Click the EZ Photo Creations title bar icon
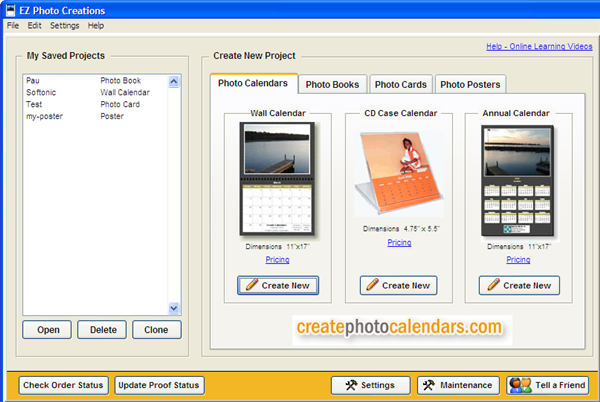Image resolution: width=600 pixels, height=402 pixels. click(x=9, y=9)
